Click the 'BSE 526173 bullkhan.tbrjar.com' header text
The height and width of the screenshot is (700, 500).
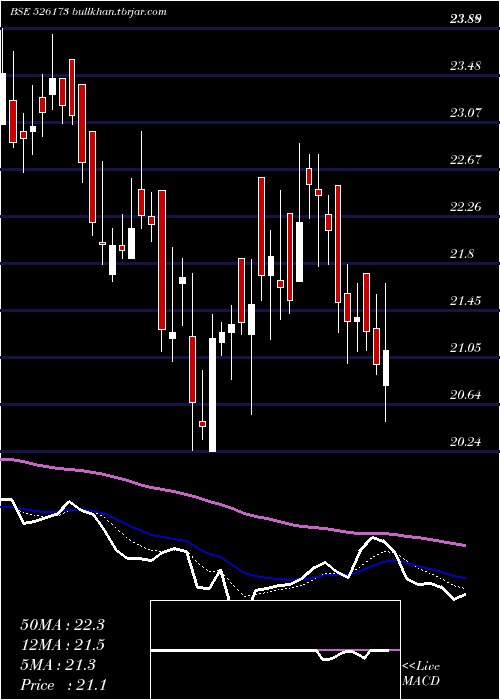88,12
